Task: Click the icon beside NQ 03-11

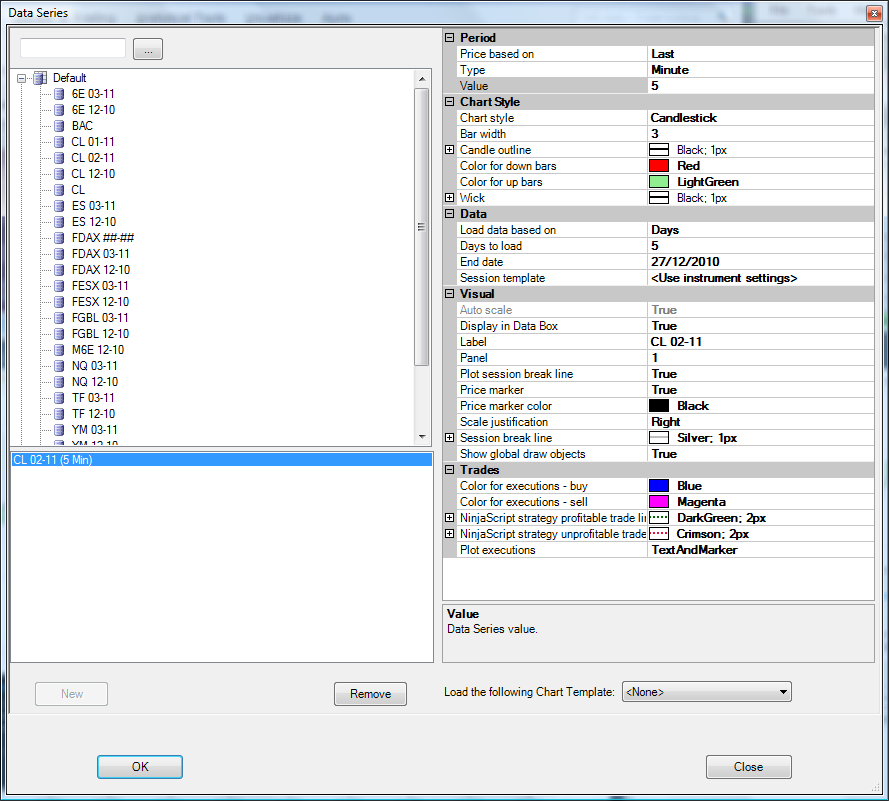Action: coord(59,366)
